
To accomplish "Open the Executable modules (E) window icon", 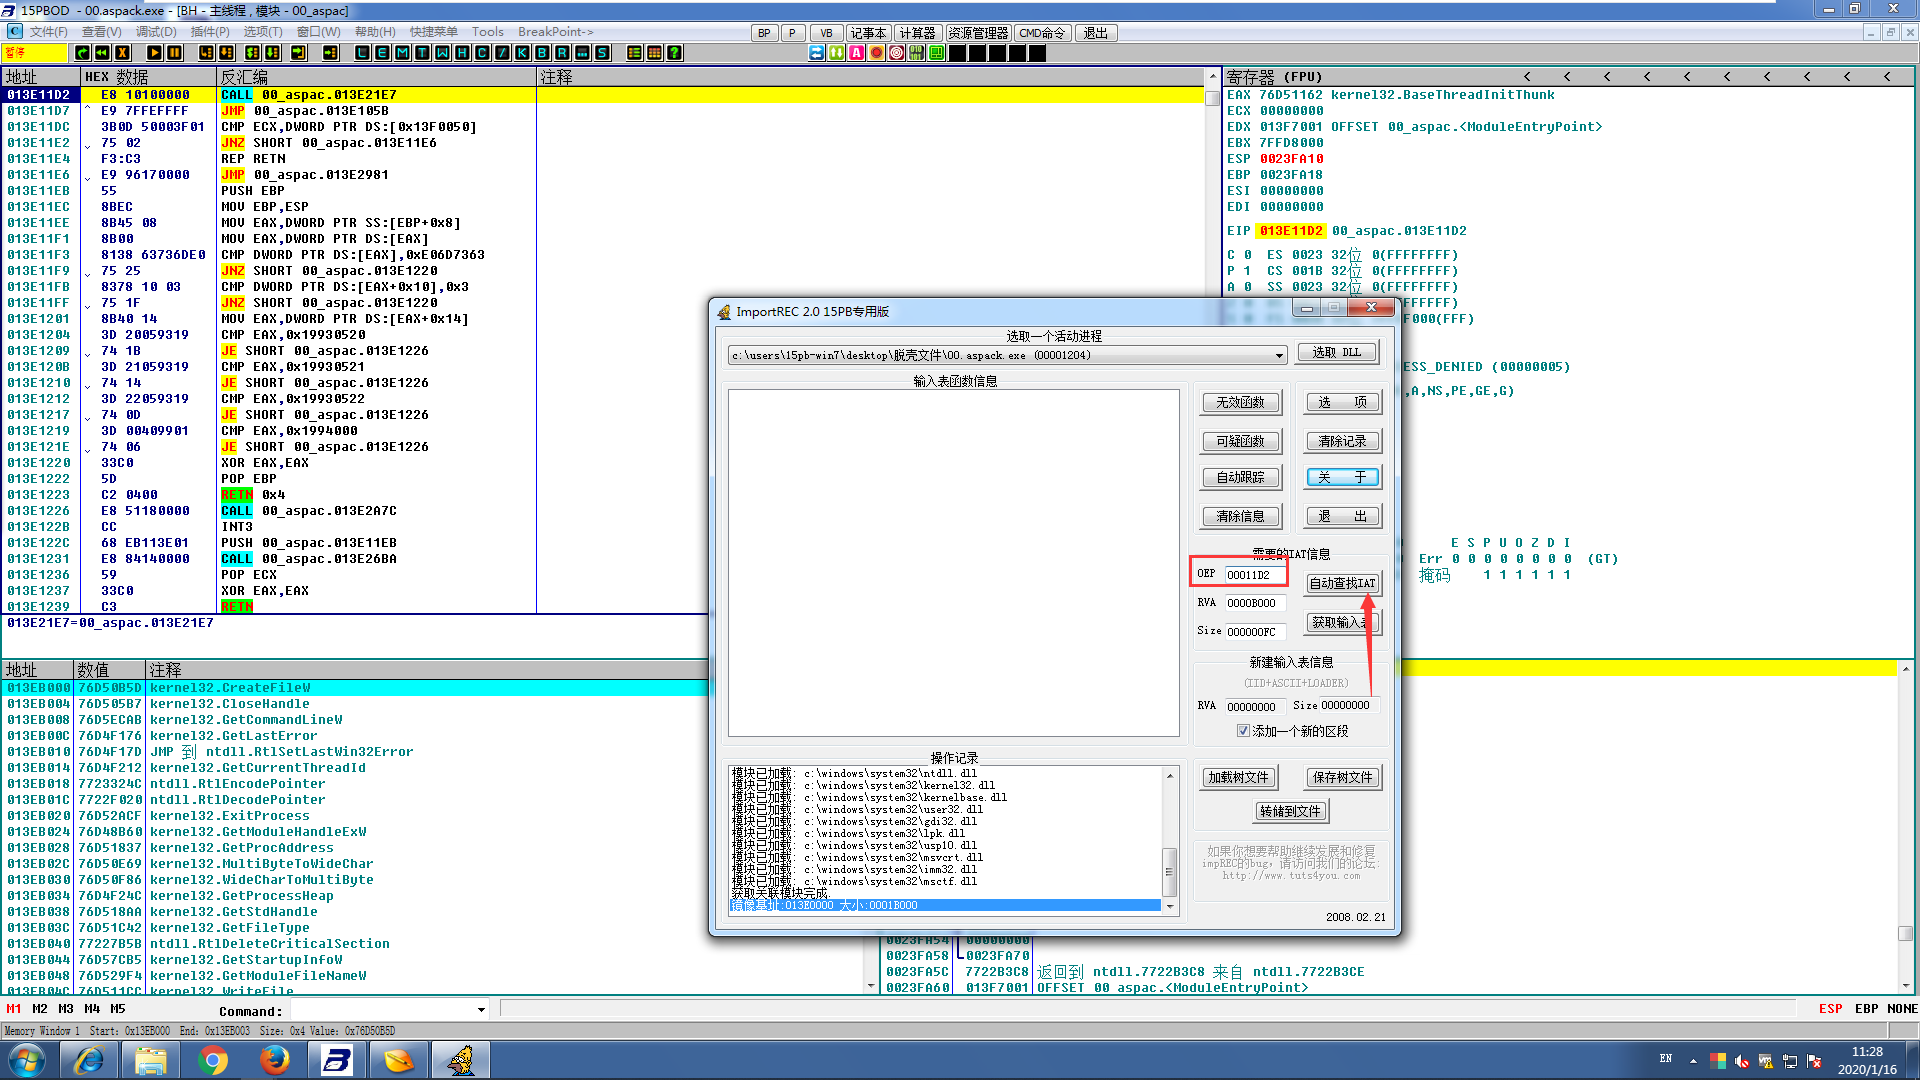I will click(382, 53).
